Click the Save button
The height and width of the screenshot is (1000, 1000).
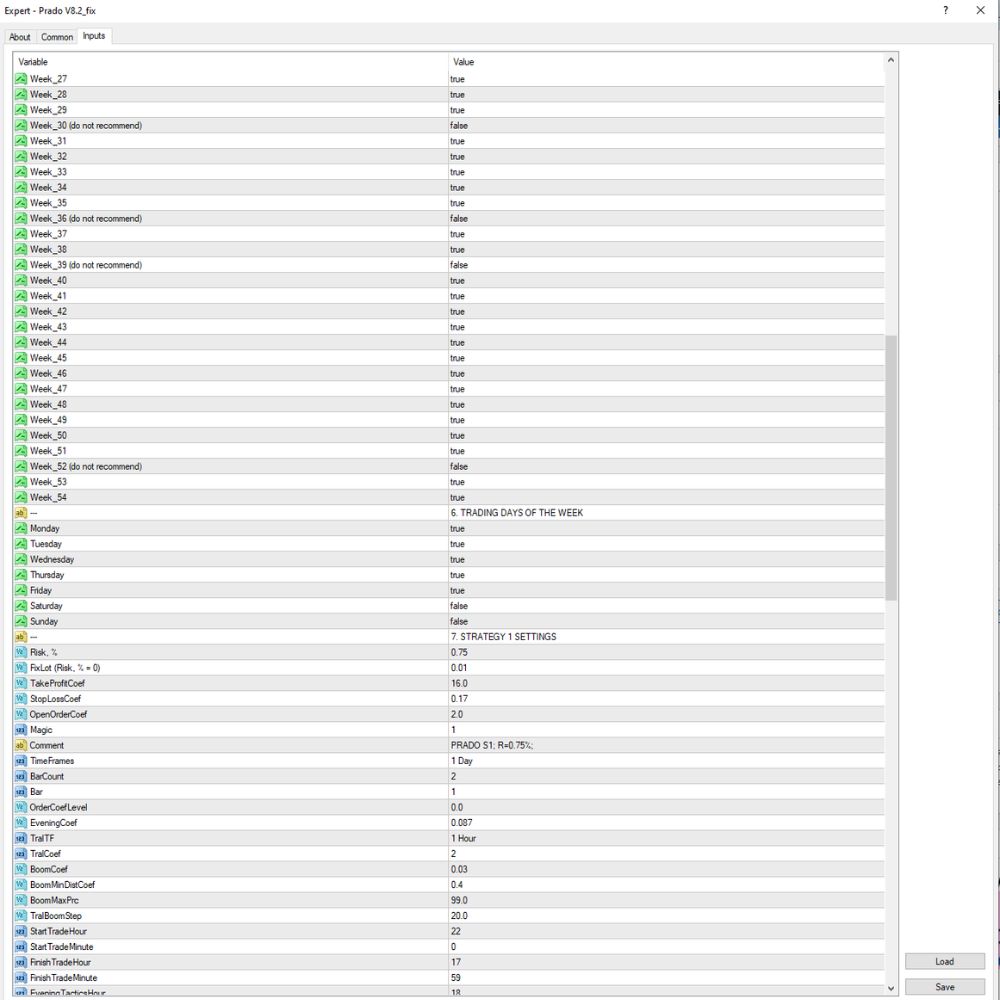tap(945, 987)
